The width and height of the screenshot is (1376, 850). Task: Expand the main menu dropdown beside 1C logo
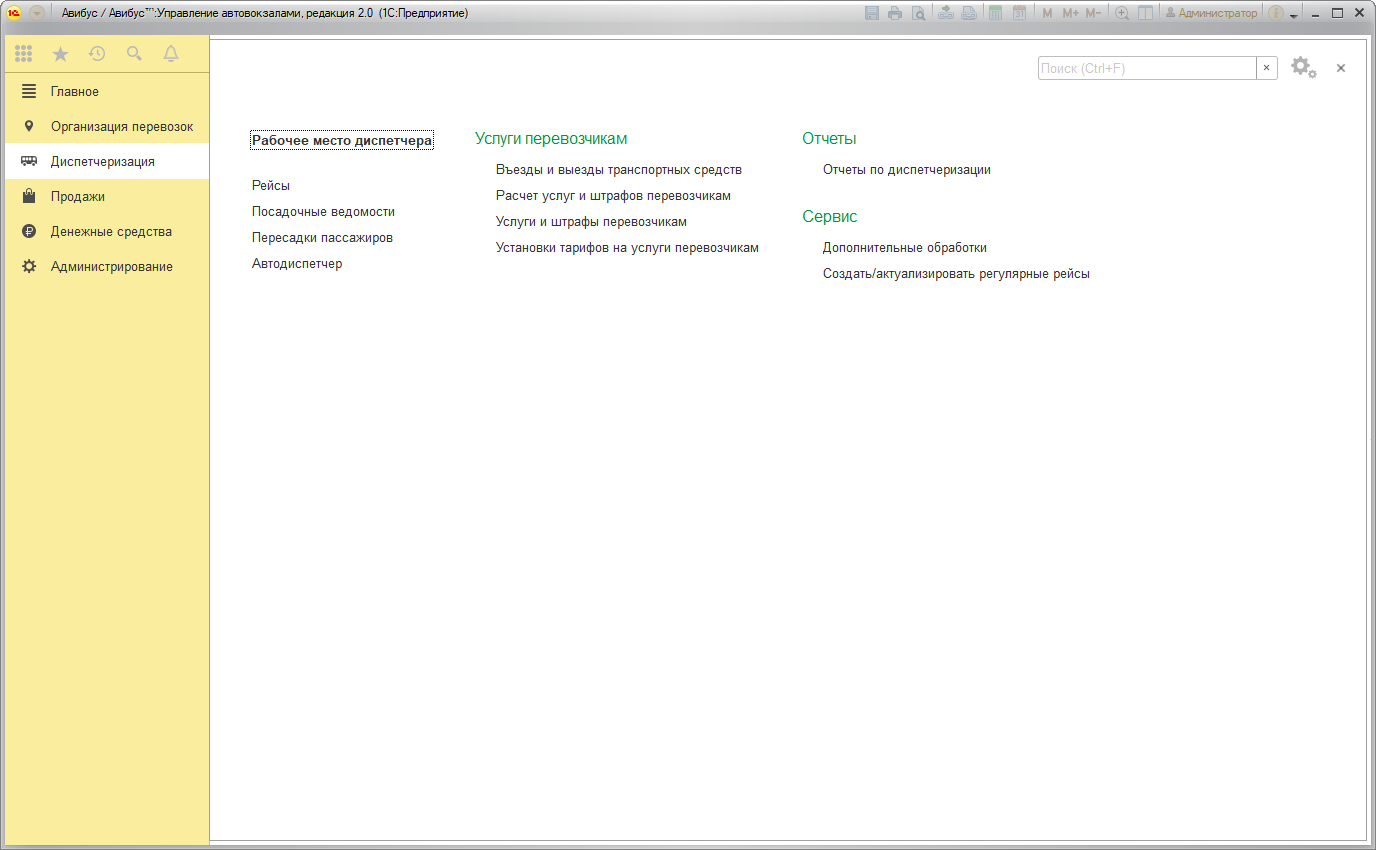click(37, 13)
